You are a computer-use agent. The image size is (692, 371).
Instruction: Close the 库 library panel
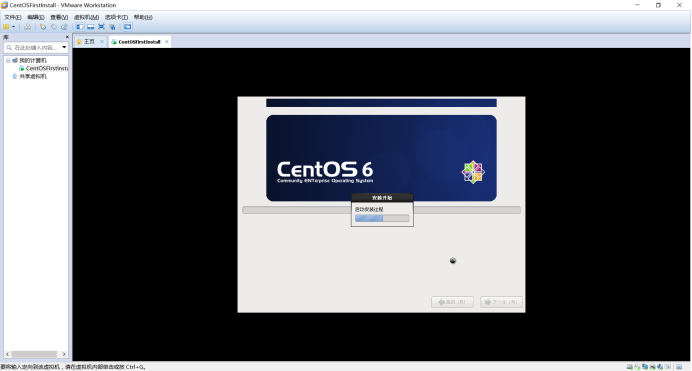coord(67,37)
